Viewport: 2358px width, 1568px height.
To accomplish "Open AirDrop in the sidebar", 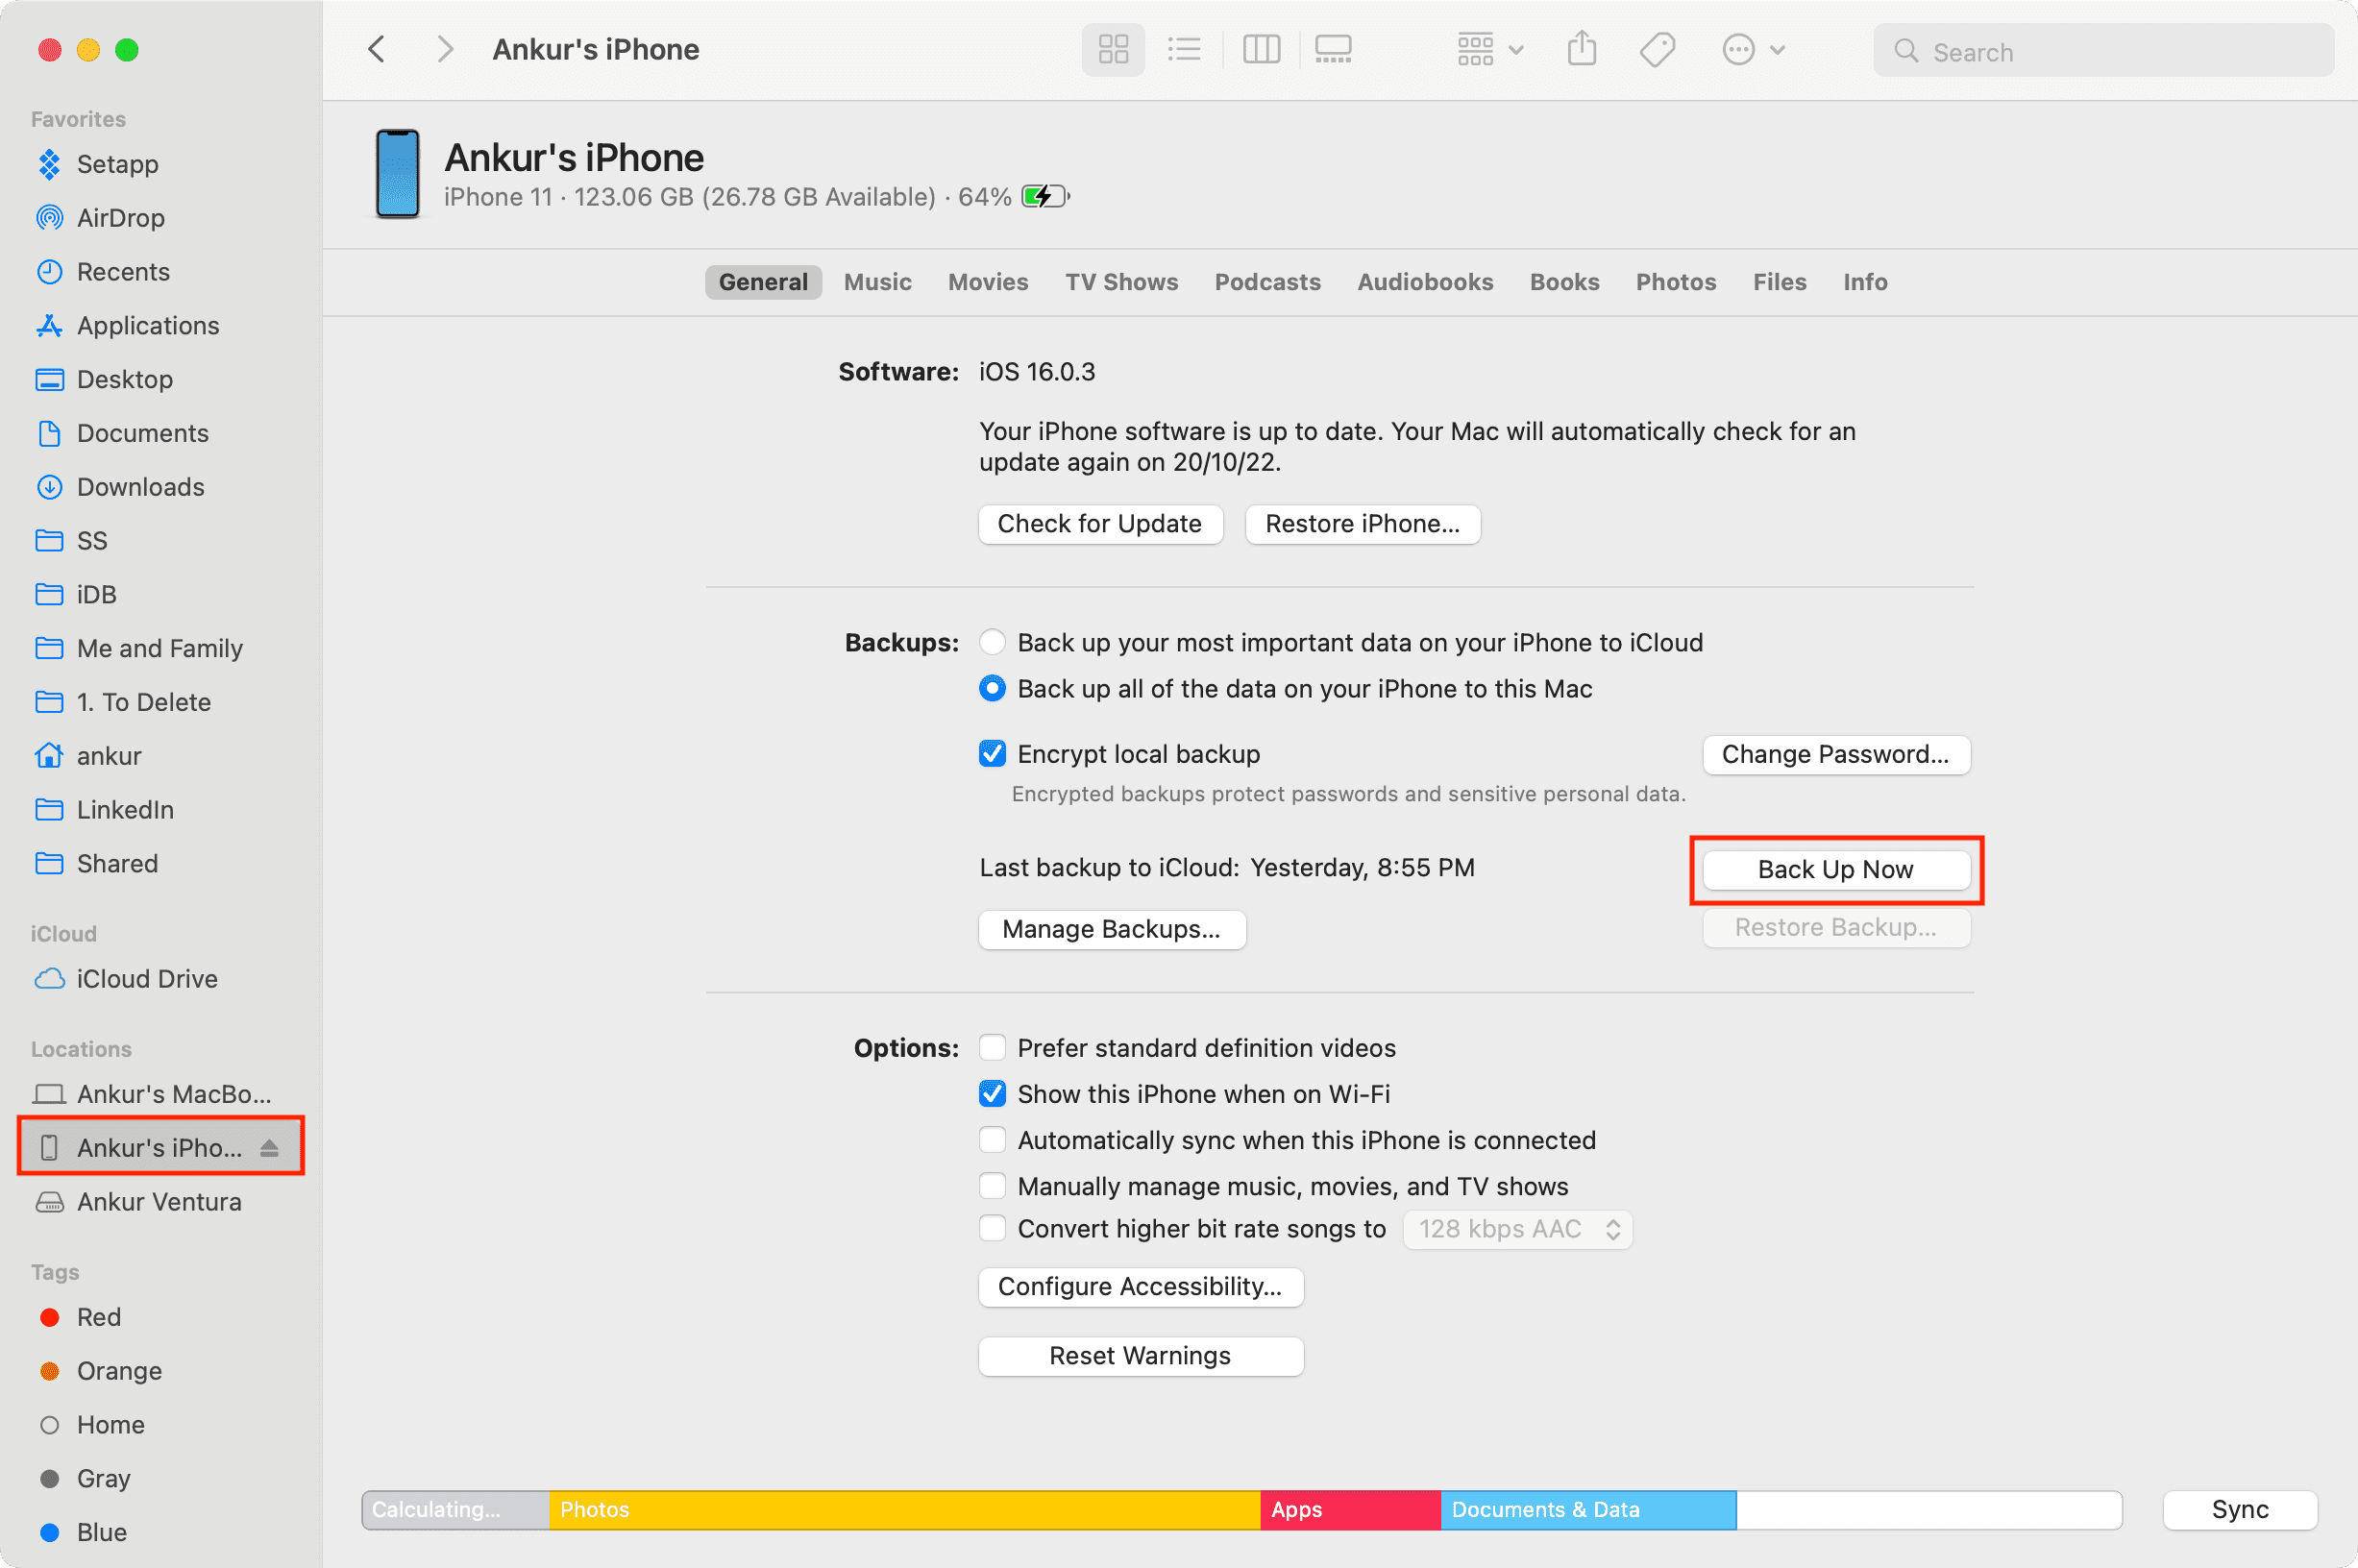I will coord(120,218).
